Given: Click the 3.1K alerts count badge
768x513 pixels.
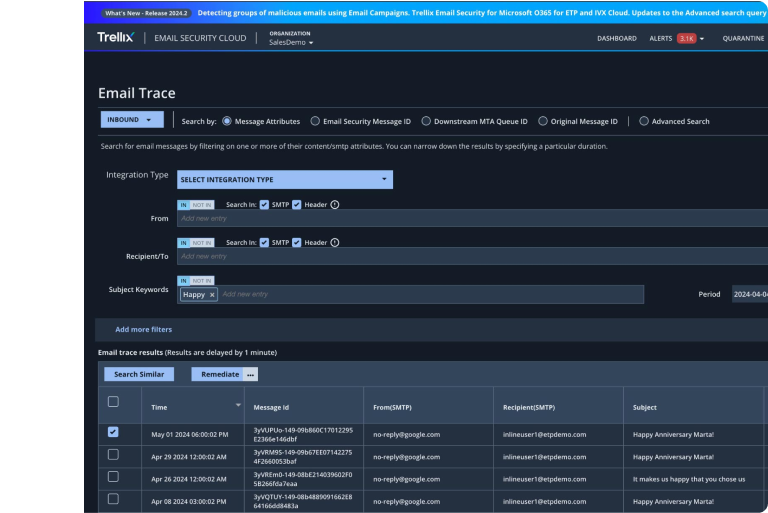Looking at the screenshot, I should coord(686,38).
